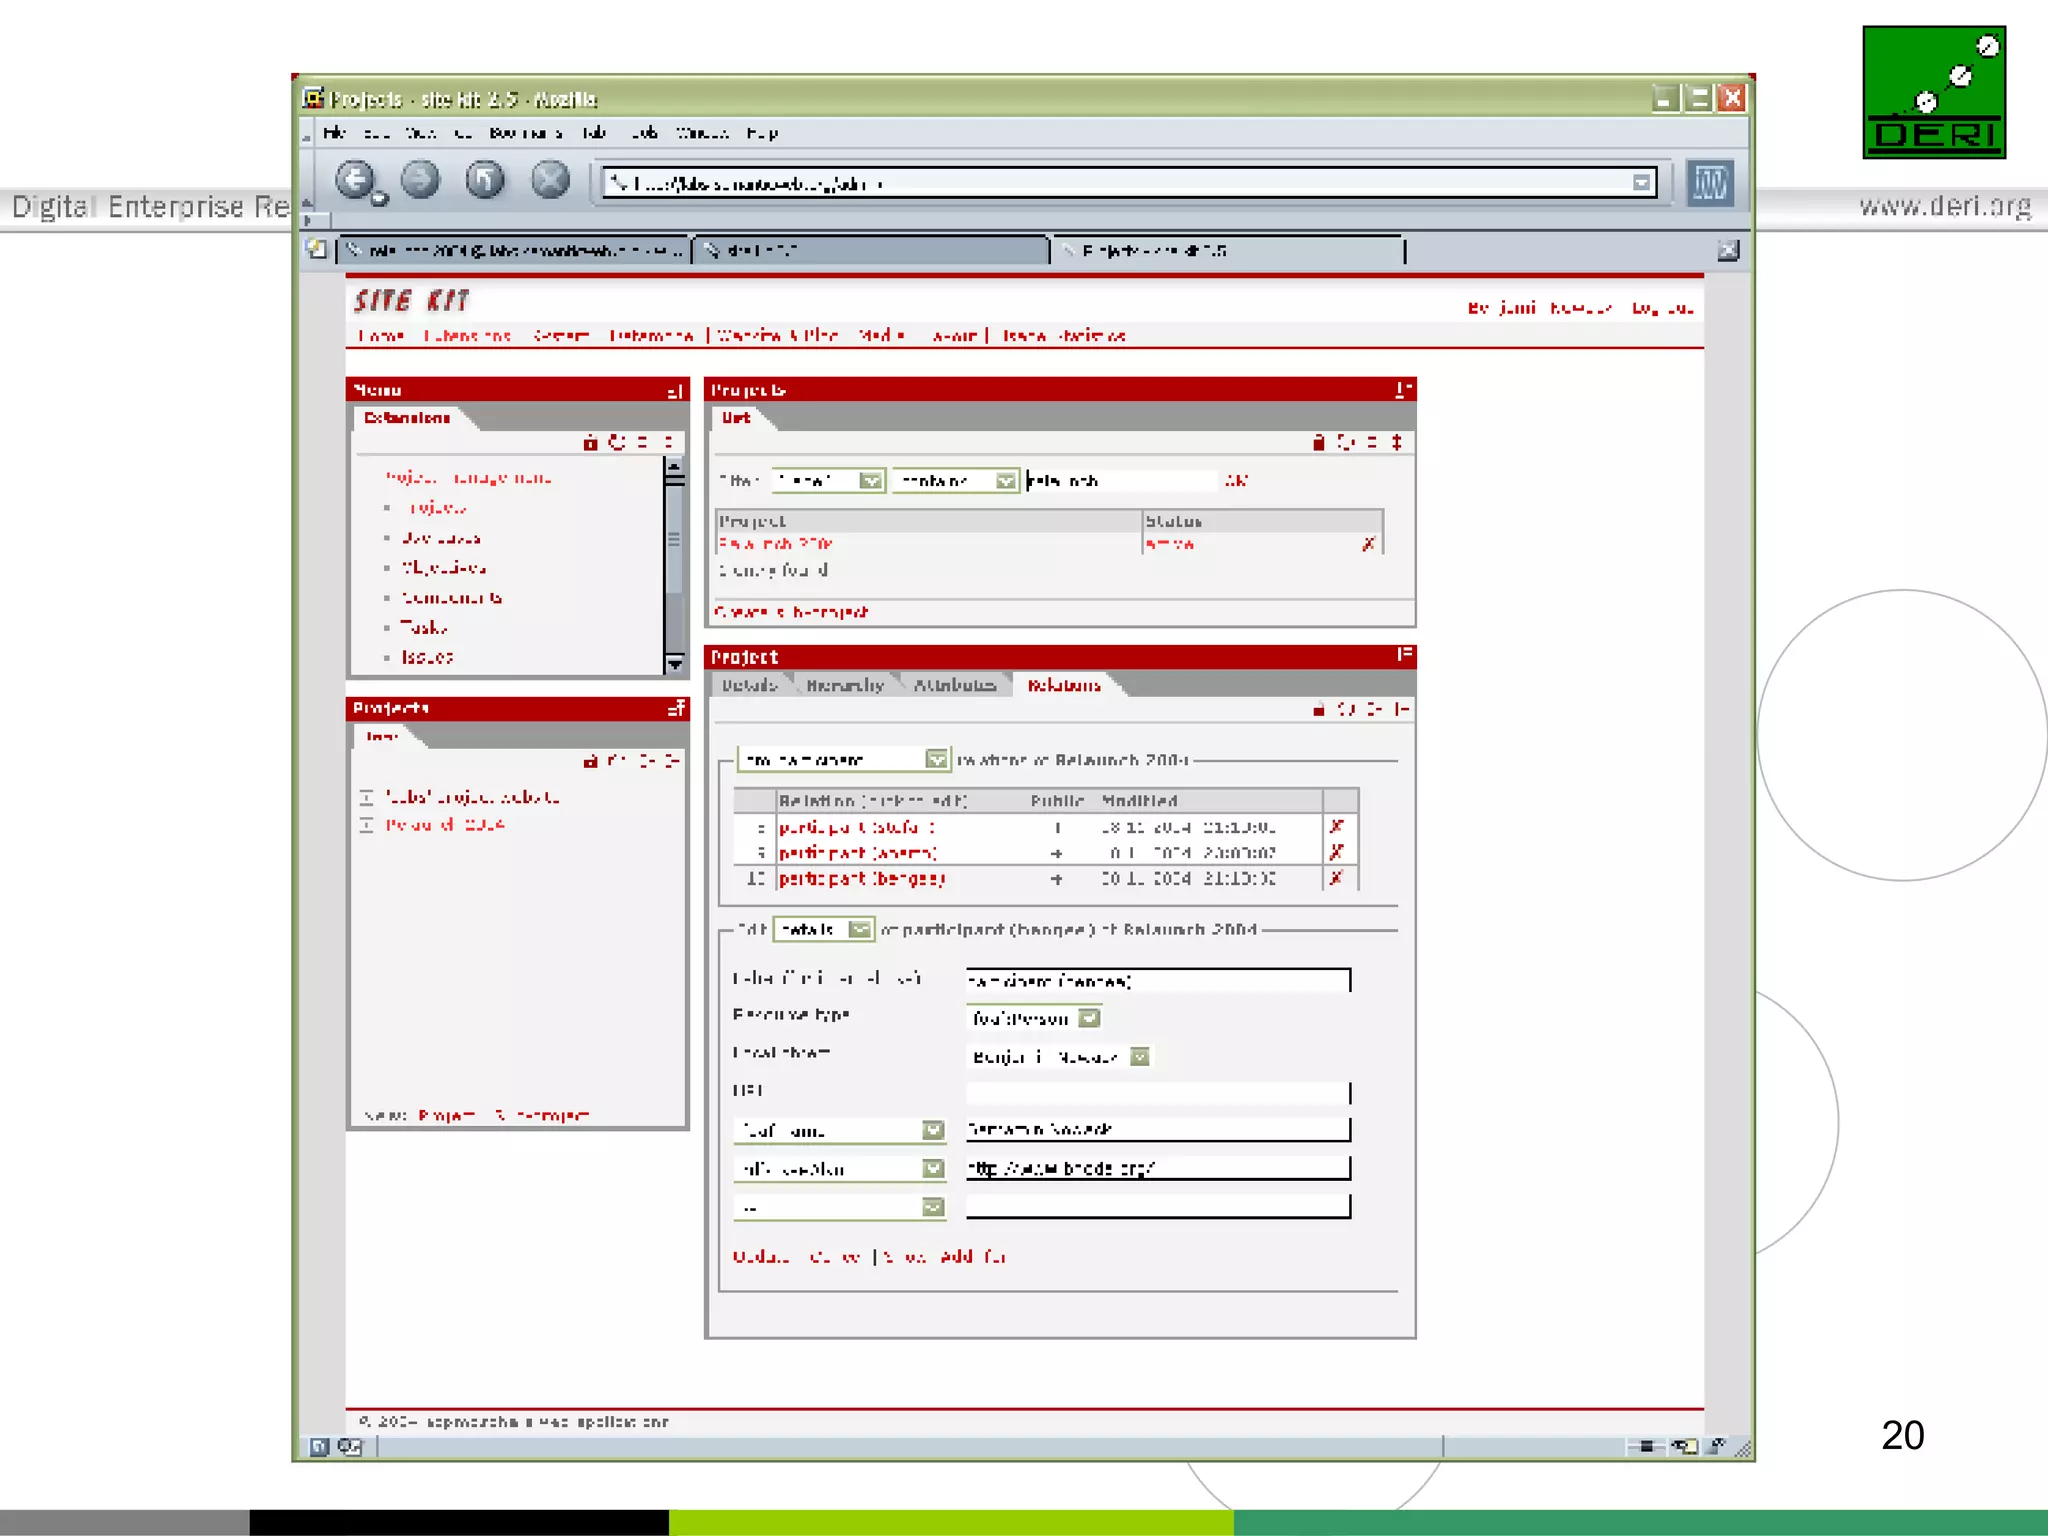
Task: Click the Mozilla throbber logo icon
Action: [1710, 183]
